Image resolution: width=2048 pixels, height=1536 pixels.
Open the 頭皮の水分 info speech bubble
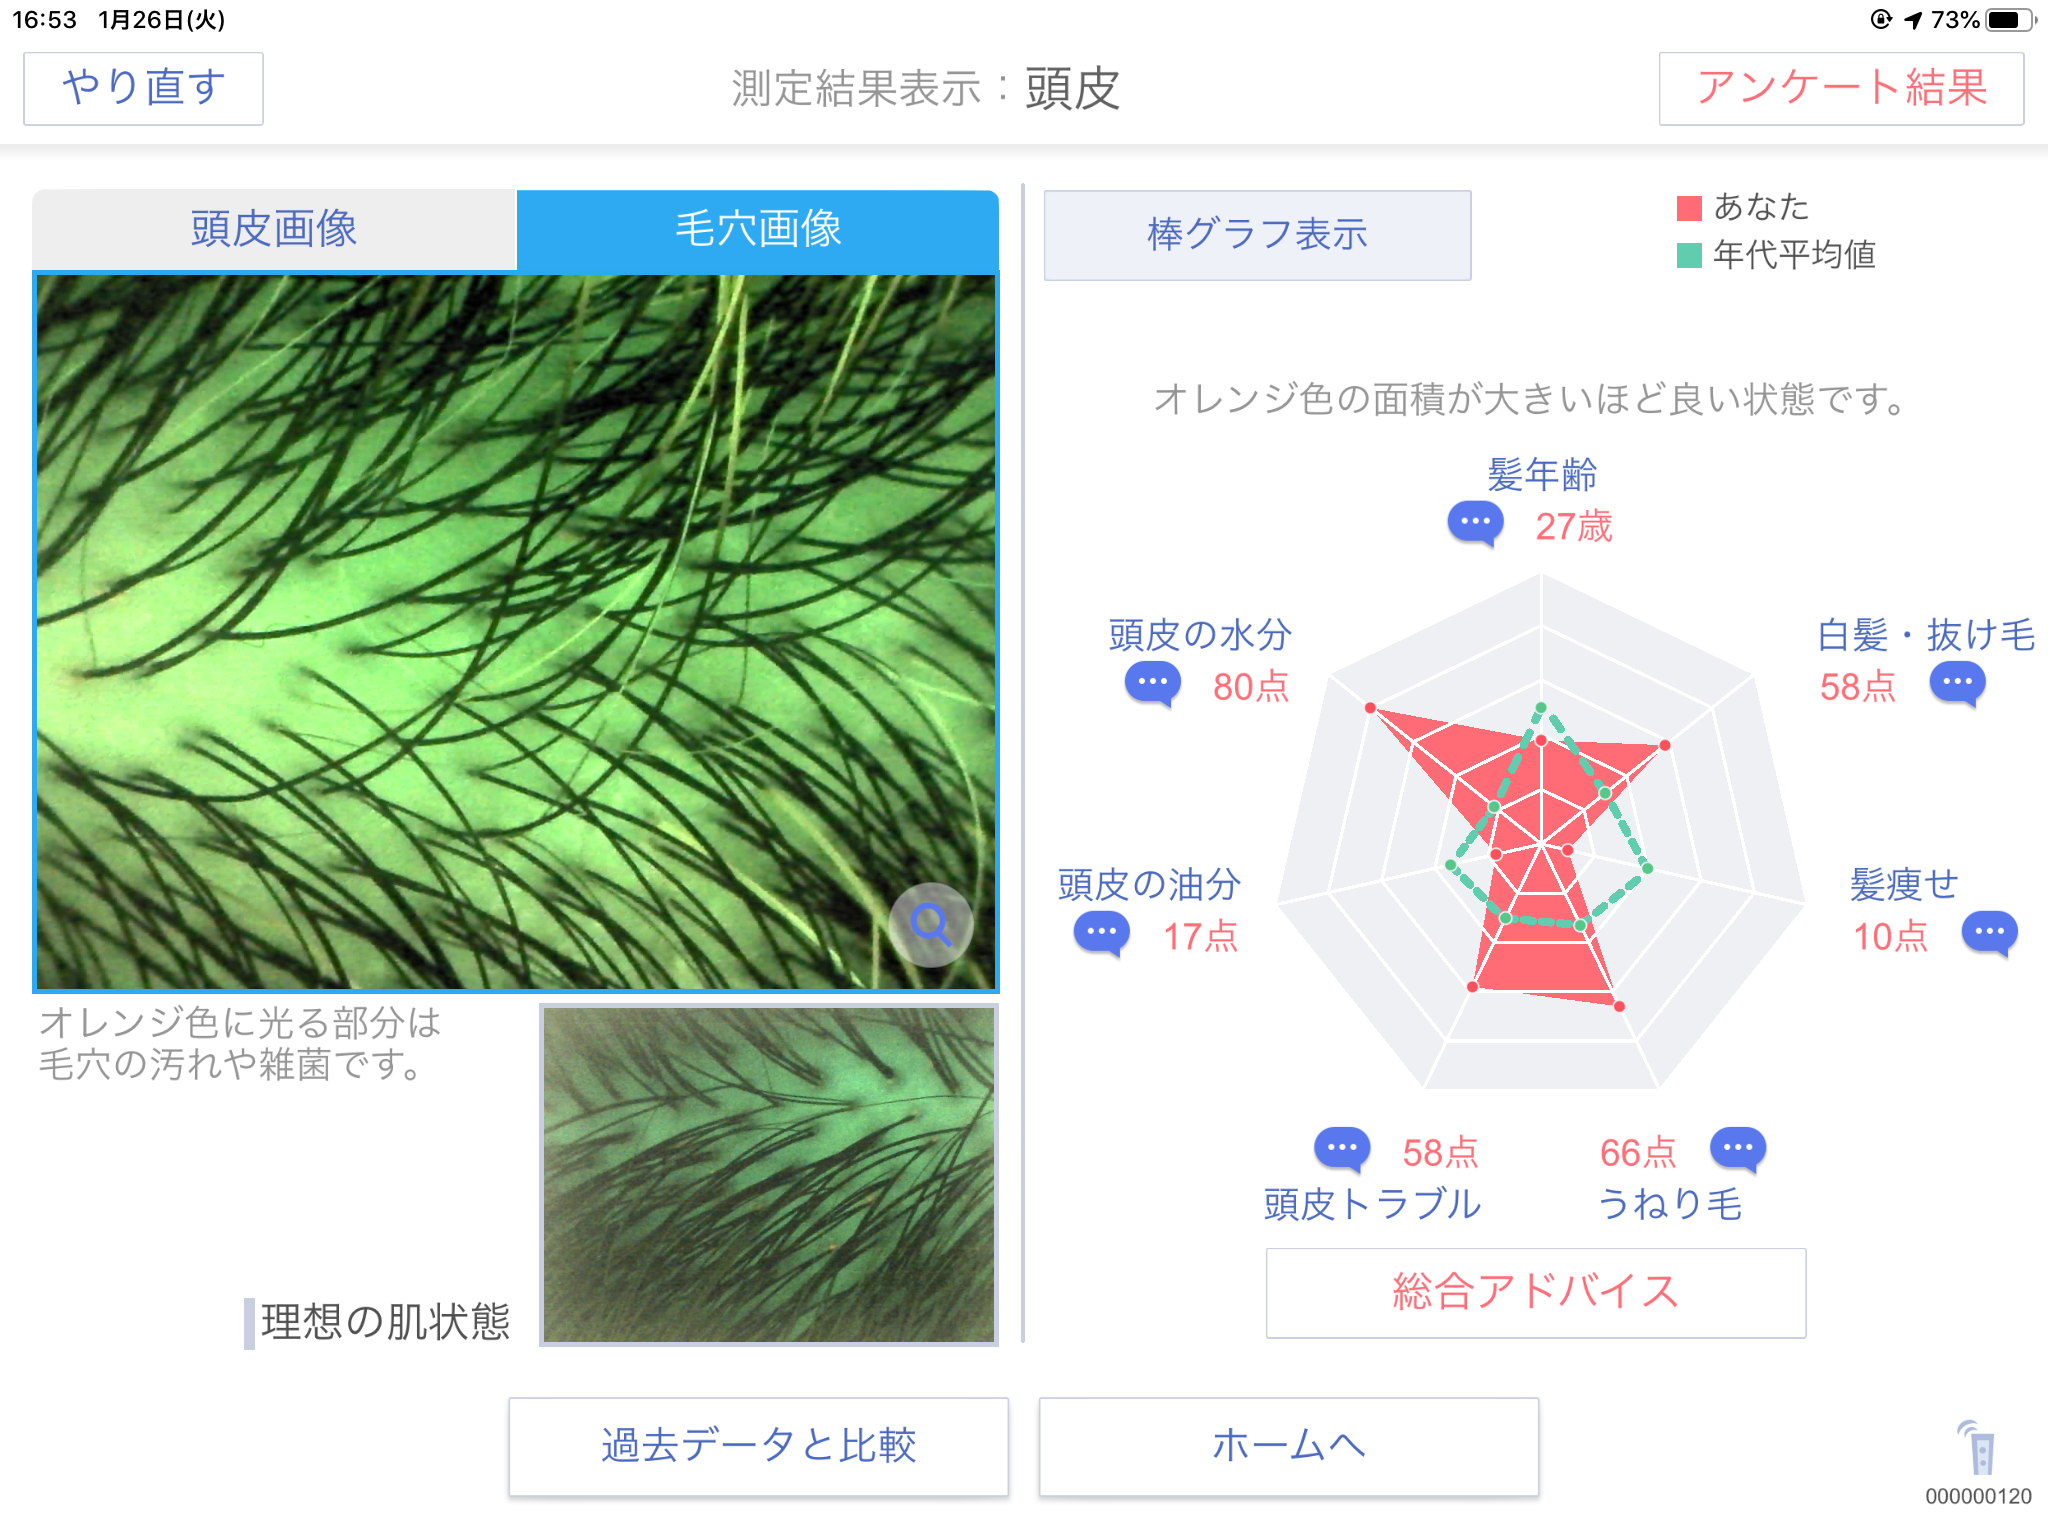1153,684
